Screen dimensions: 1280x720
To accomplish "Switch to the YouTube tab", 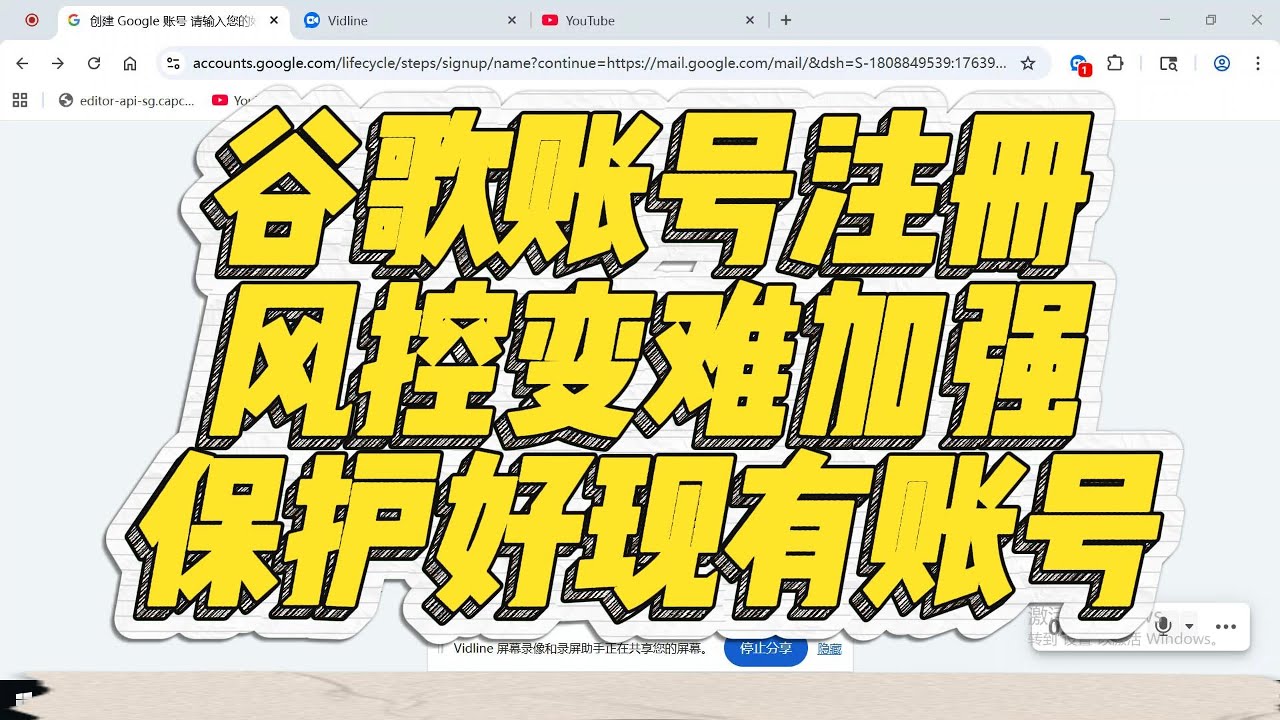I will 648,20.
